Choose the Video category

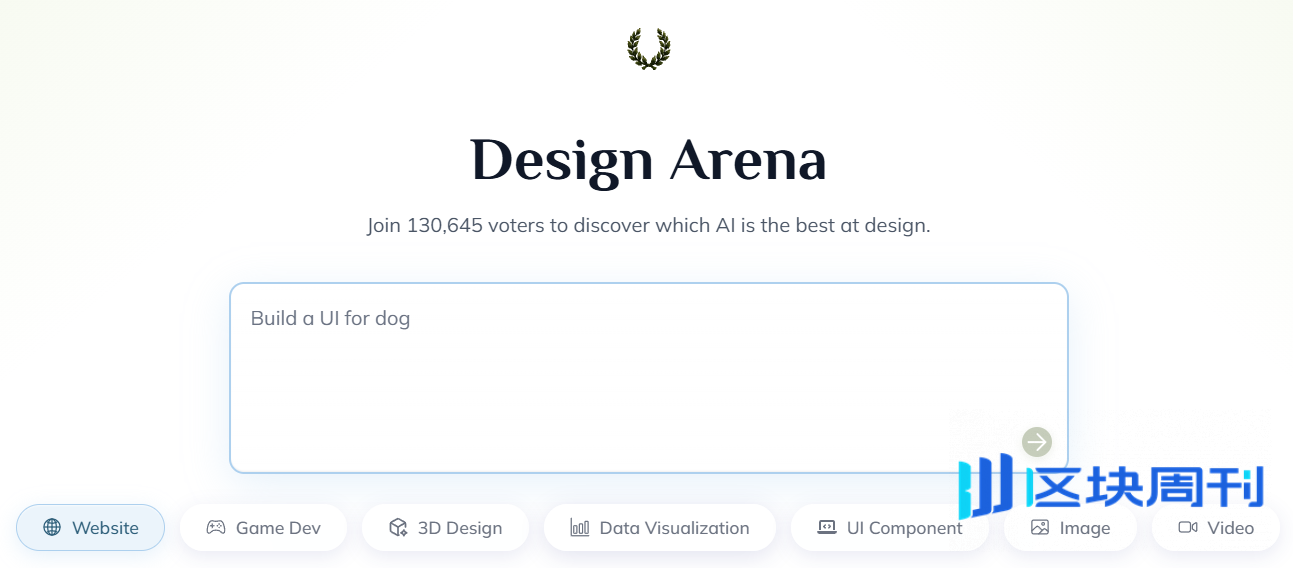pyautogui.click(x=1216, y=527)
